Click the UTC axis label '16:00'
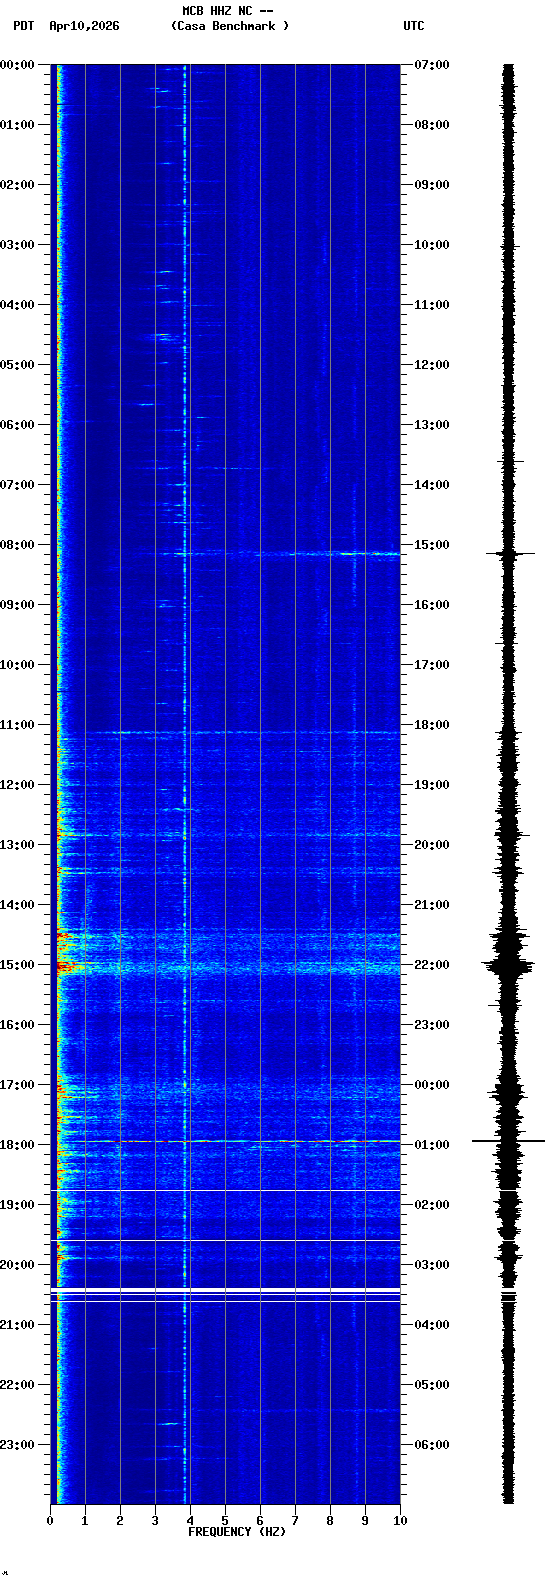Viewport: 552px width, 1584px height. click(x=432, y=605)
